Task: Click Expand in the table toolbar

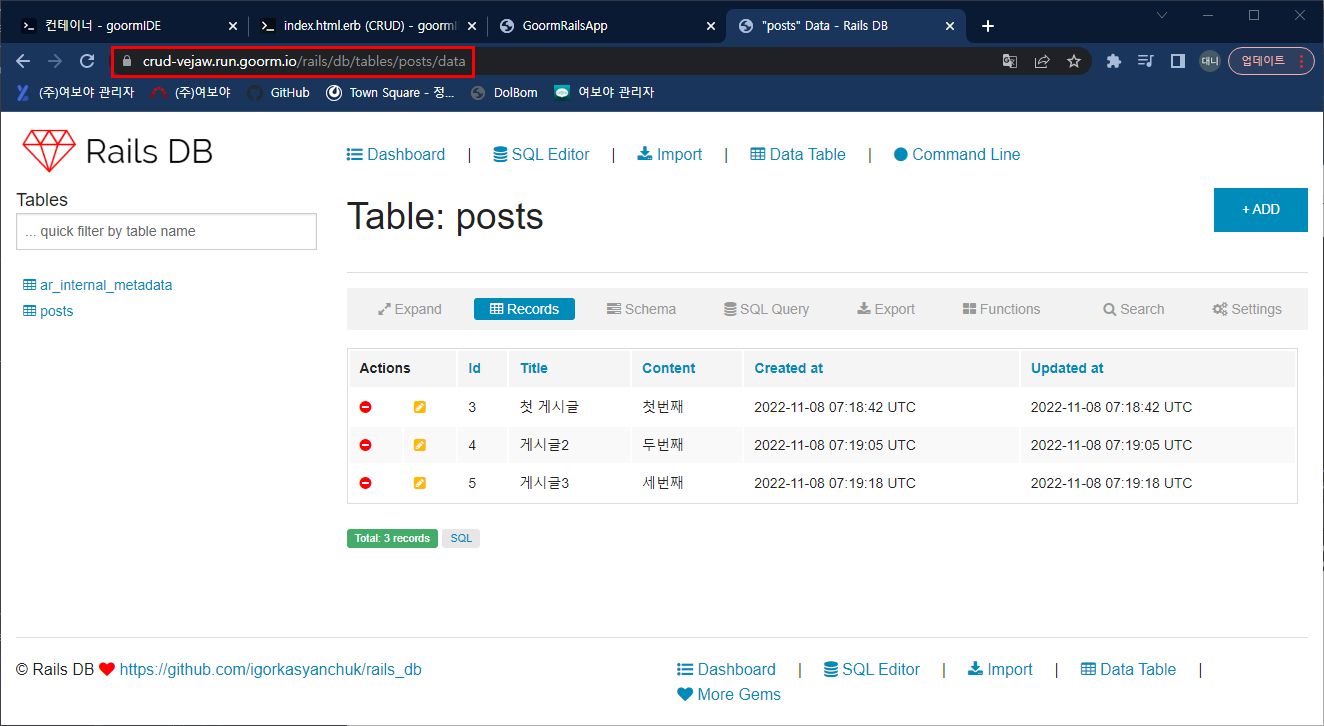Action: pyautogui.click(x=410, y=309)
